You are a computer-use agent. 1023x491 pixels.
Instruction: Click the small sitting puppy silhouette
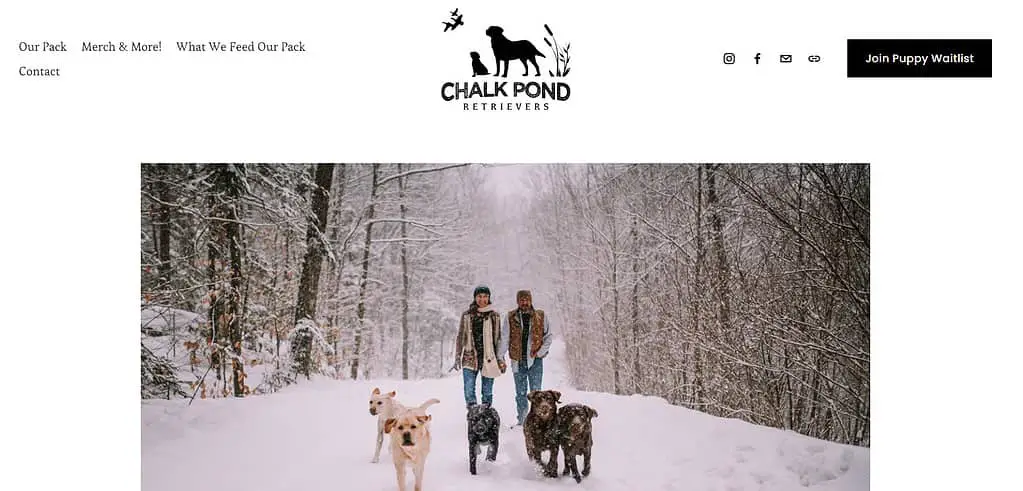479,64
